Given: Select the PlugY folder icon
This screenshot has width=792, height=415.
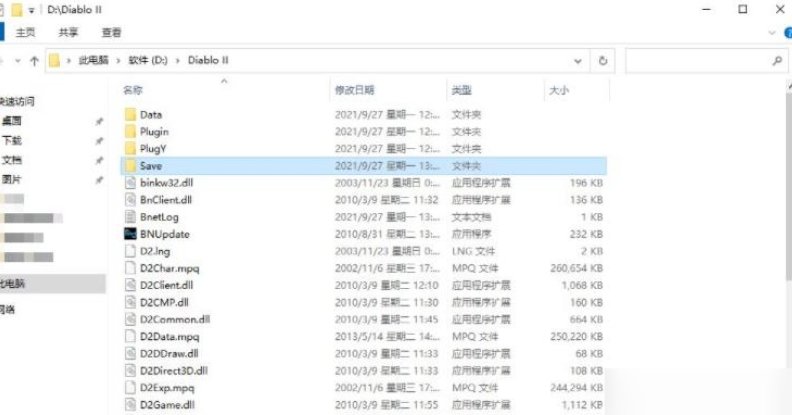Looking at the screenshot, I should (x=130, y=149).
